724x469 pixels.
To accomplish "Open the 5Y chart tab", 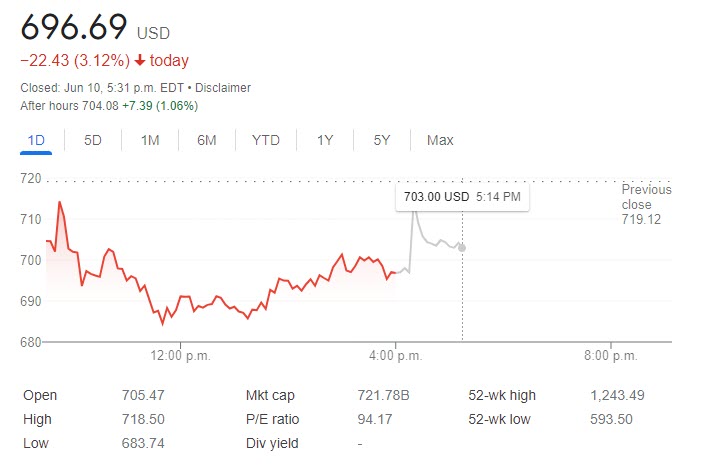I will pos(382,140).
